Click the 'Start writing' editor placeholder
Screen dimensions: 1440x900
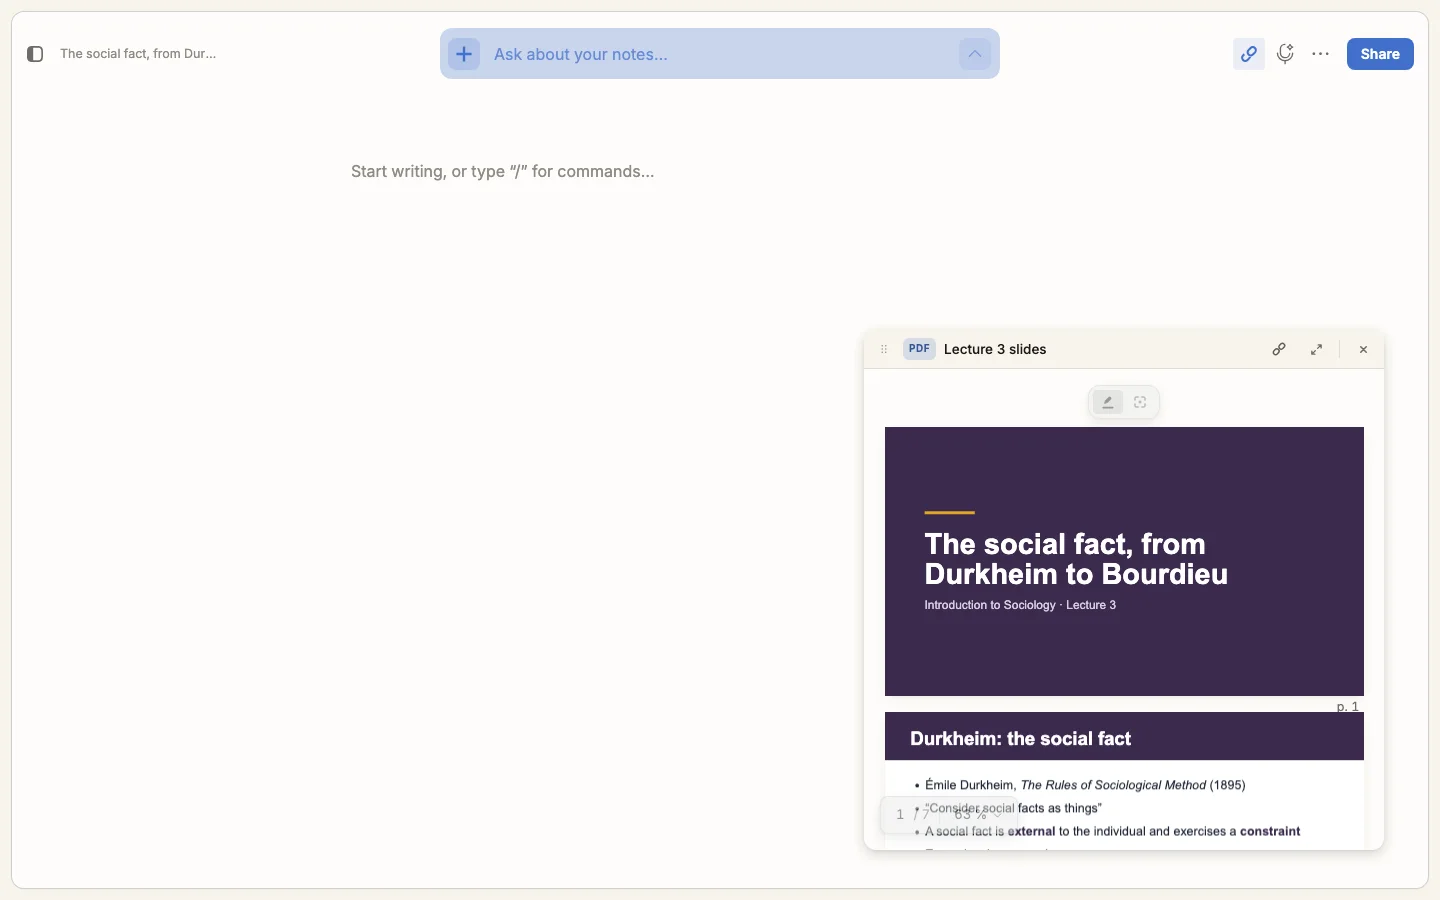(503, 172)
